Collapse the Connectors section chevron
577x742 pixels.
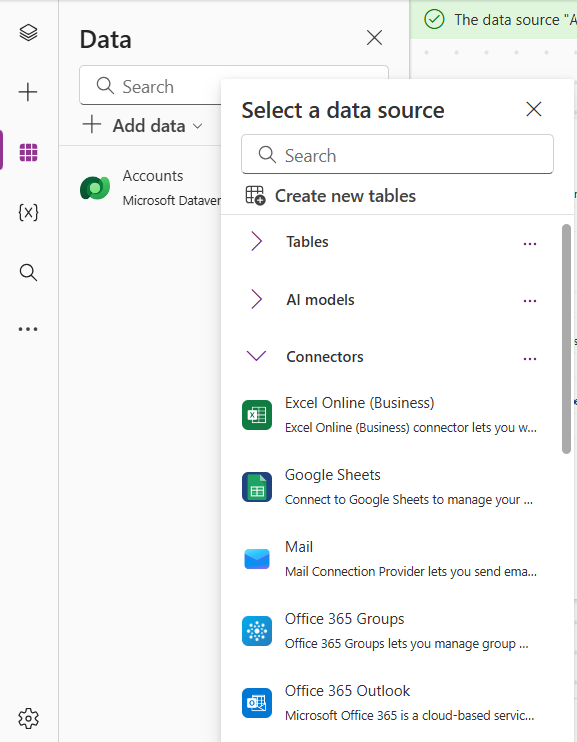tap(257, 356)
